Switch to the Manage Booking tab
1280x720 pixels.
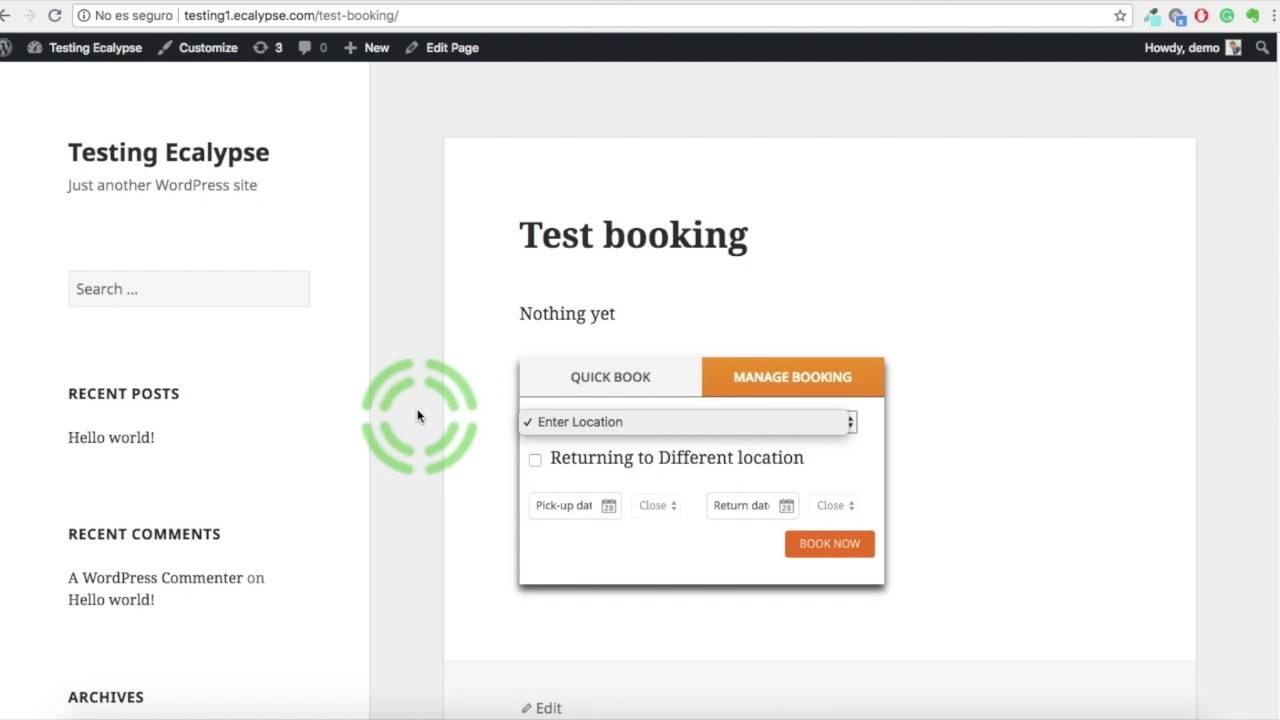792,377
